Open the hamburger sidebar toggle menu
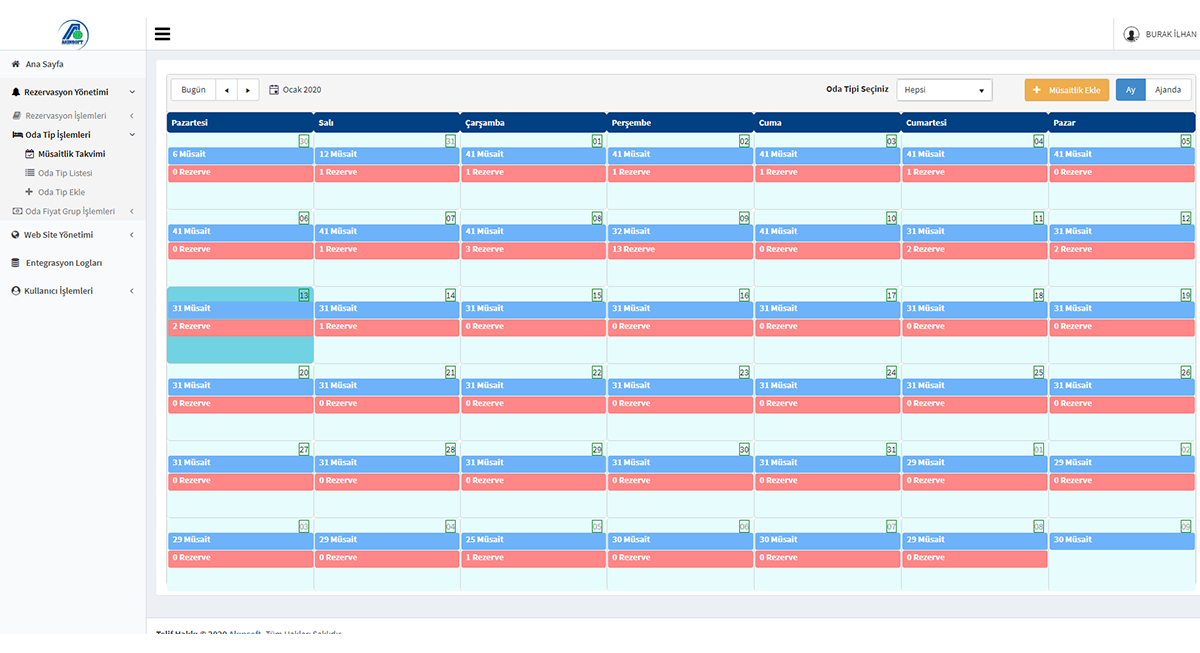 click(x=162, y=34)
